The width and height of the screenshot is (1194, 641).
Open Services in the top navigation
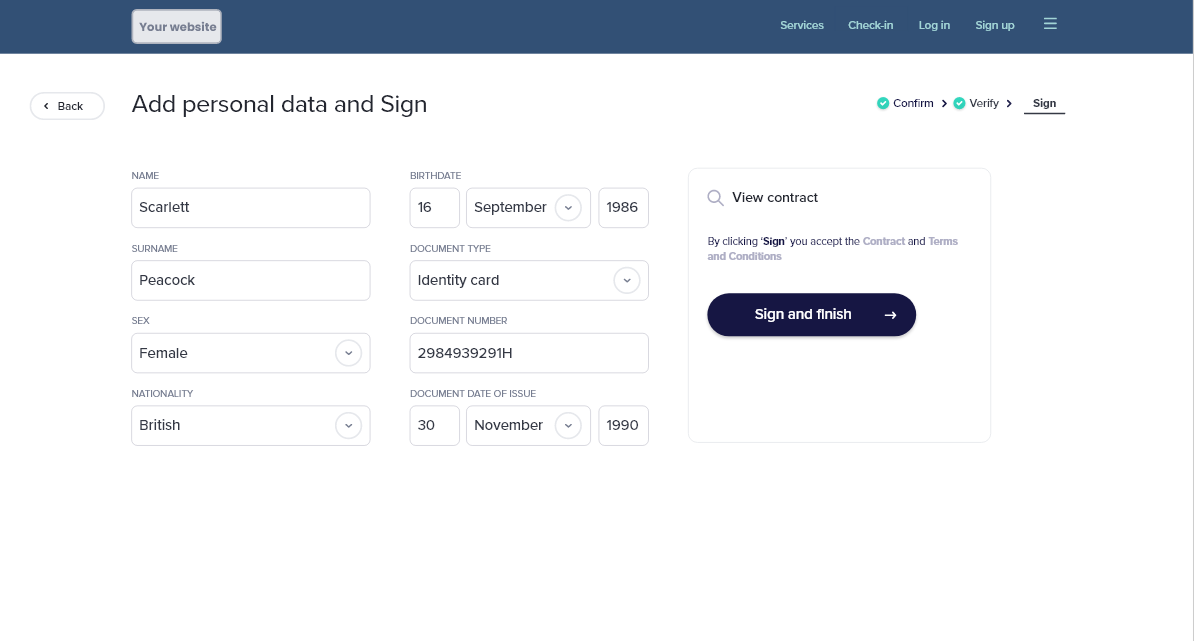[802, 25]
